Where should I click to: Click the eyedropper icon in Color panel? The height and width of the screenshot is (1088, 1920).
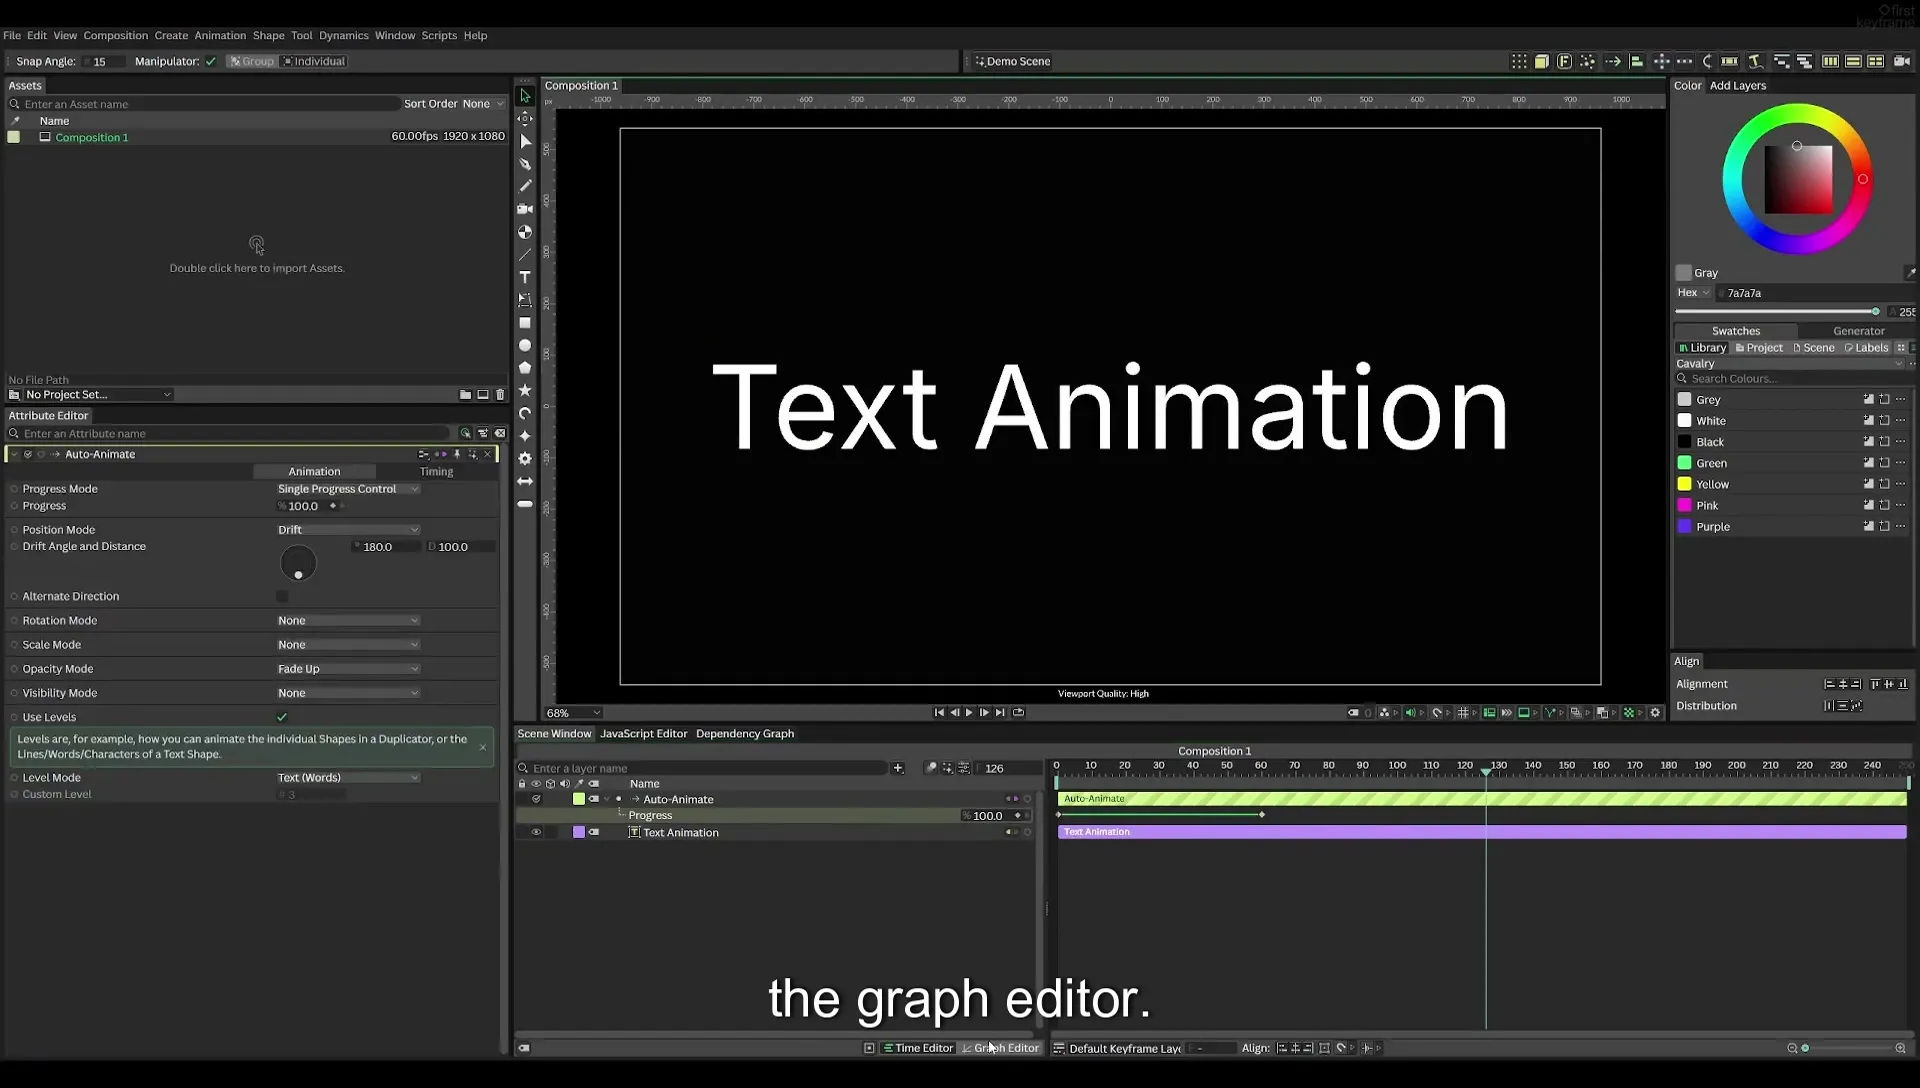click(1909, 273)
